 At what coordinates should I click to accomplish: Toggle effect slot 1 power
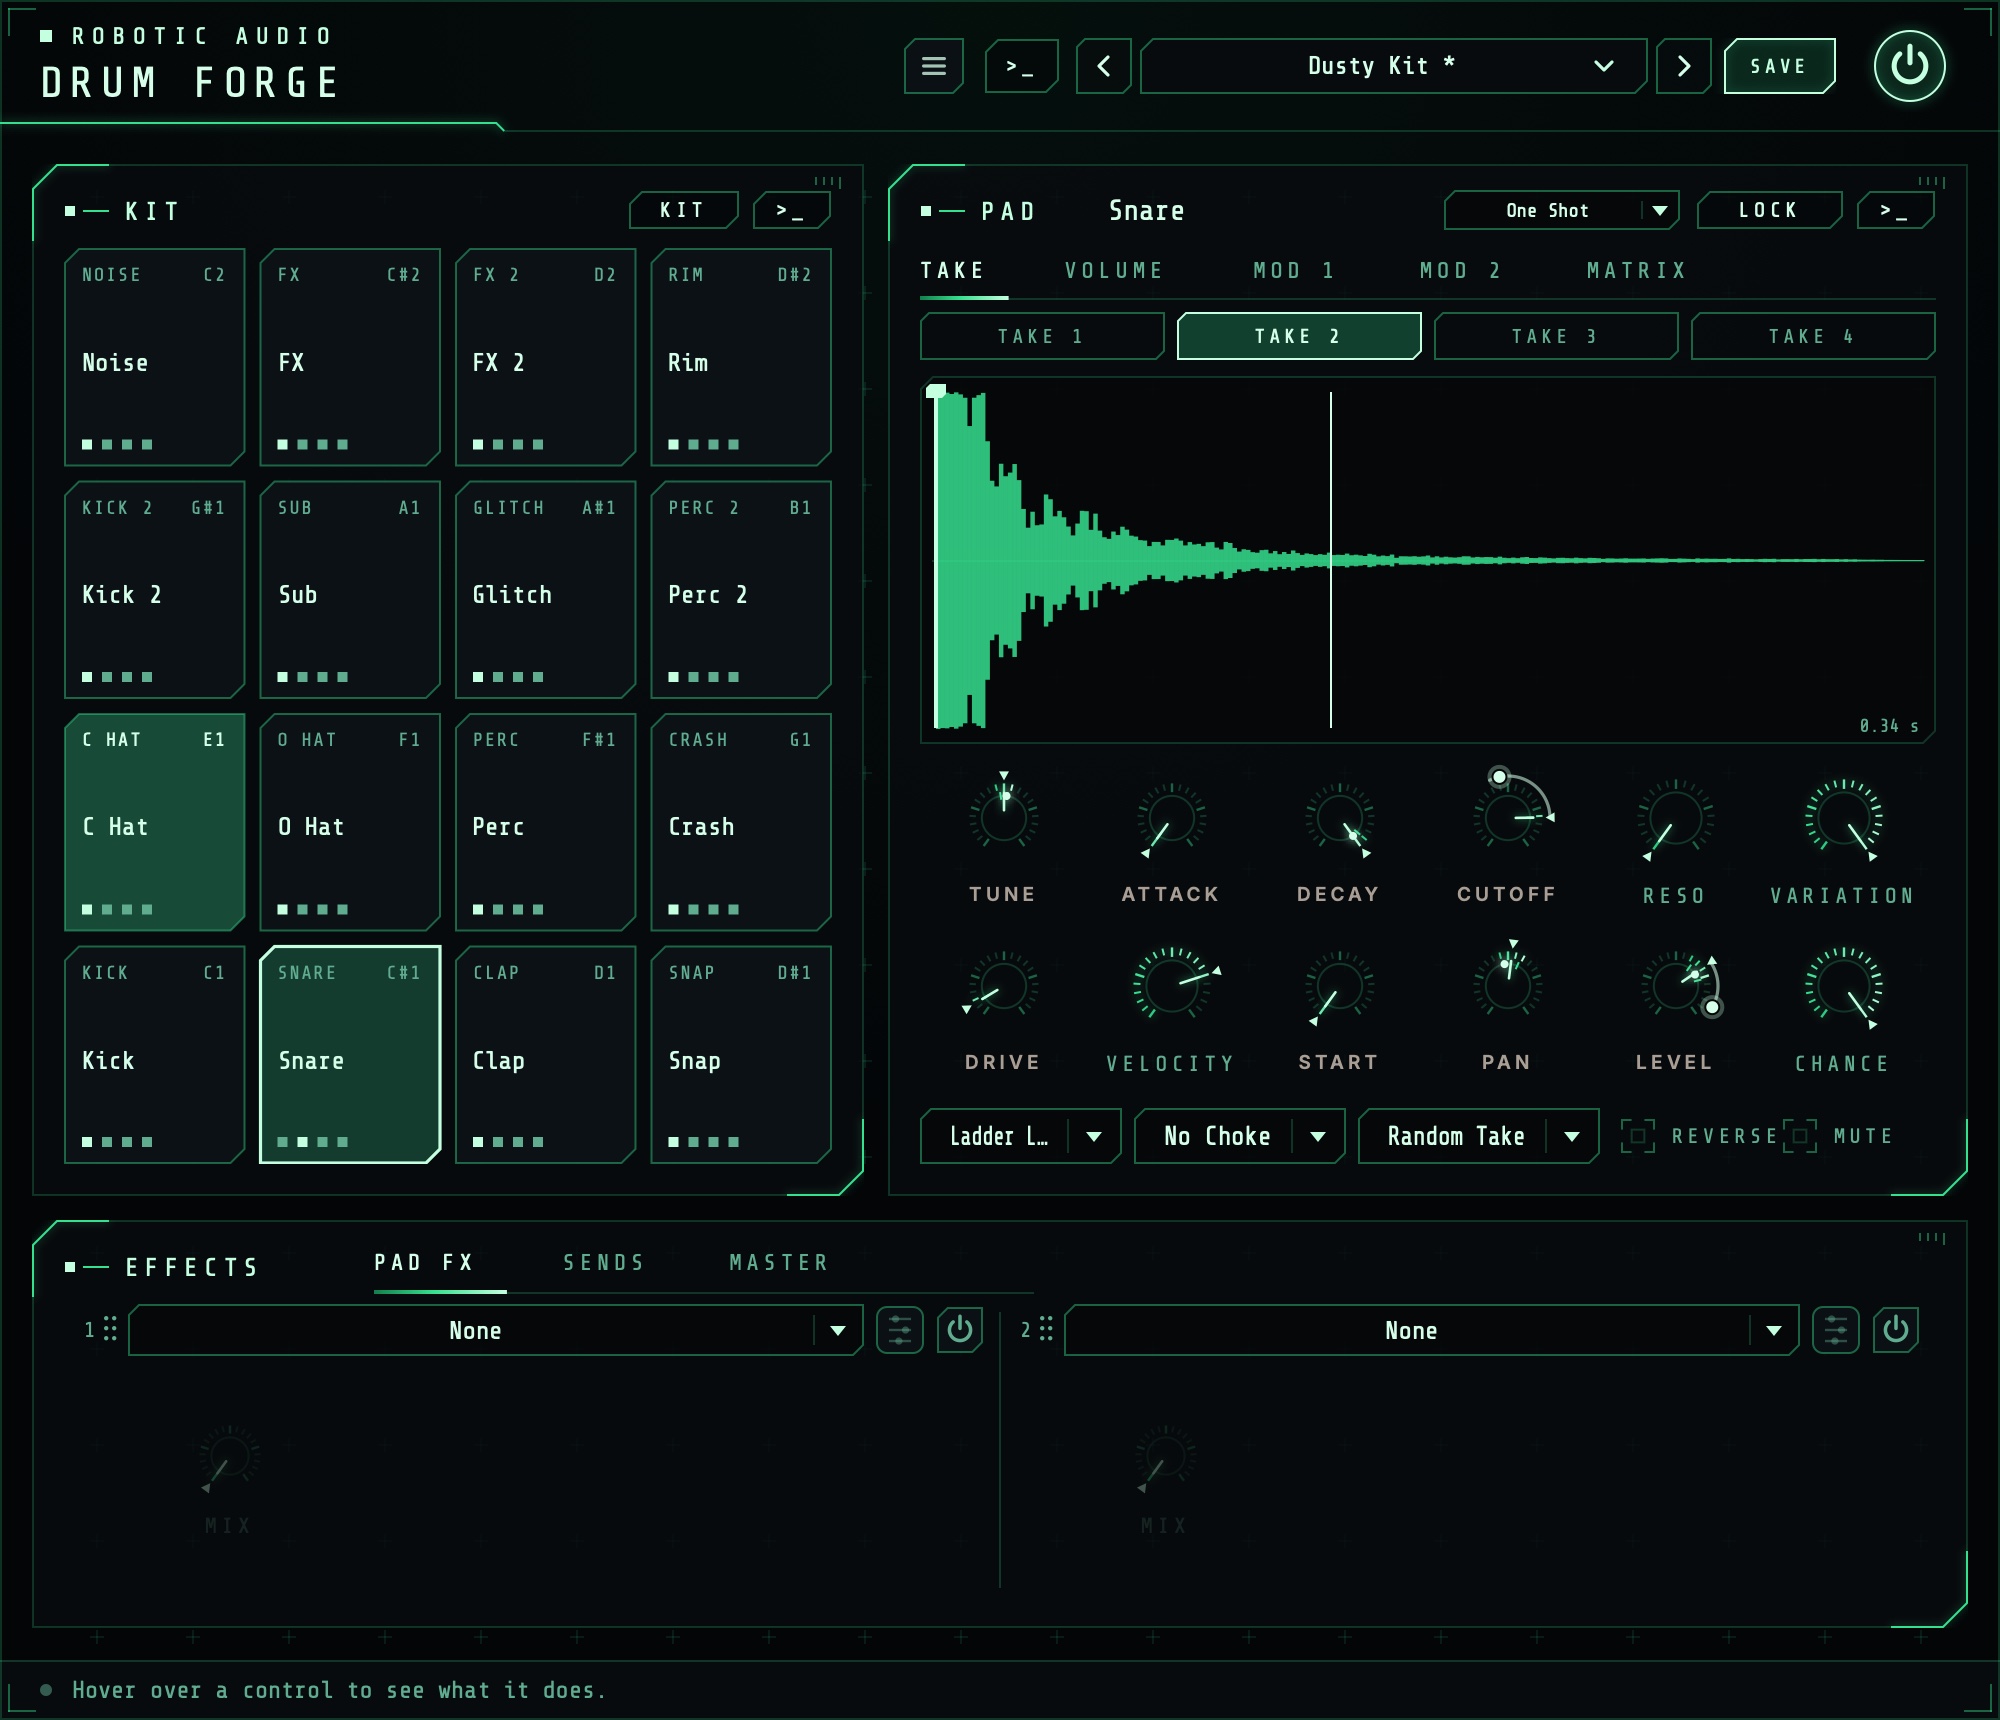(x=960, y=1330)
